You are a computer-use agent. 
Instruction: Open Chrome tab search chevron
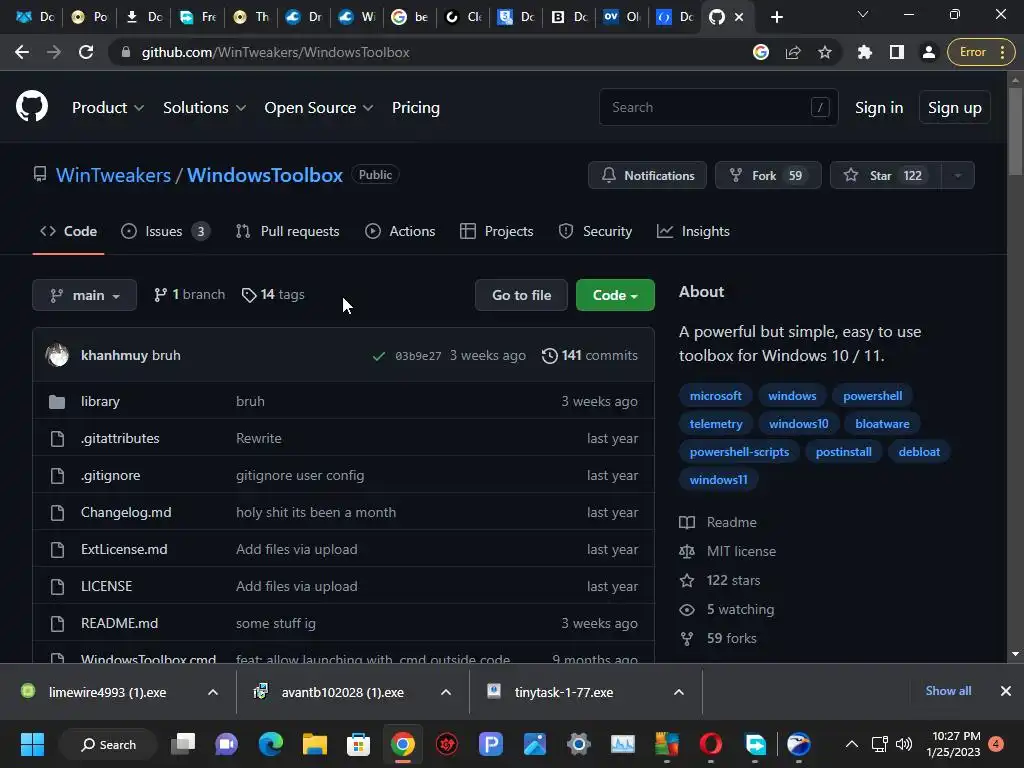(863, 14)
